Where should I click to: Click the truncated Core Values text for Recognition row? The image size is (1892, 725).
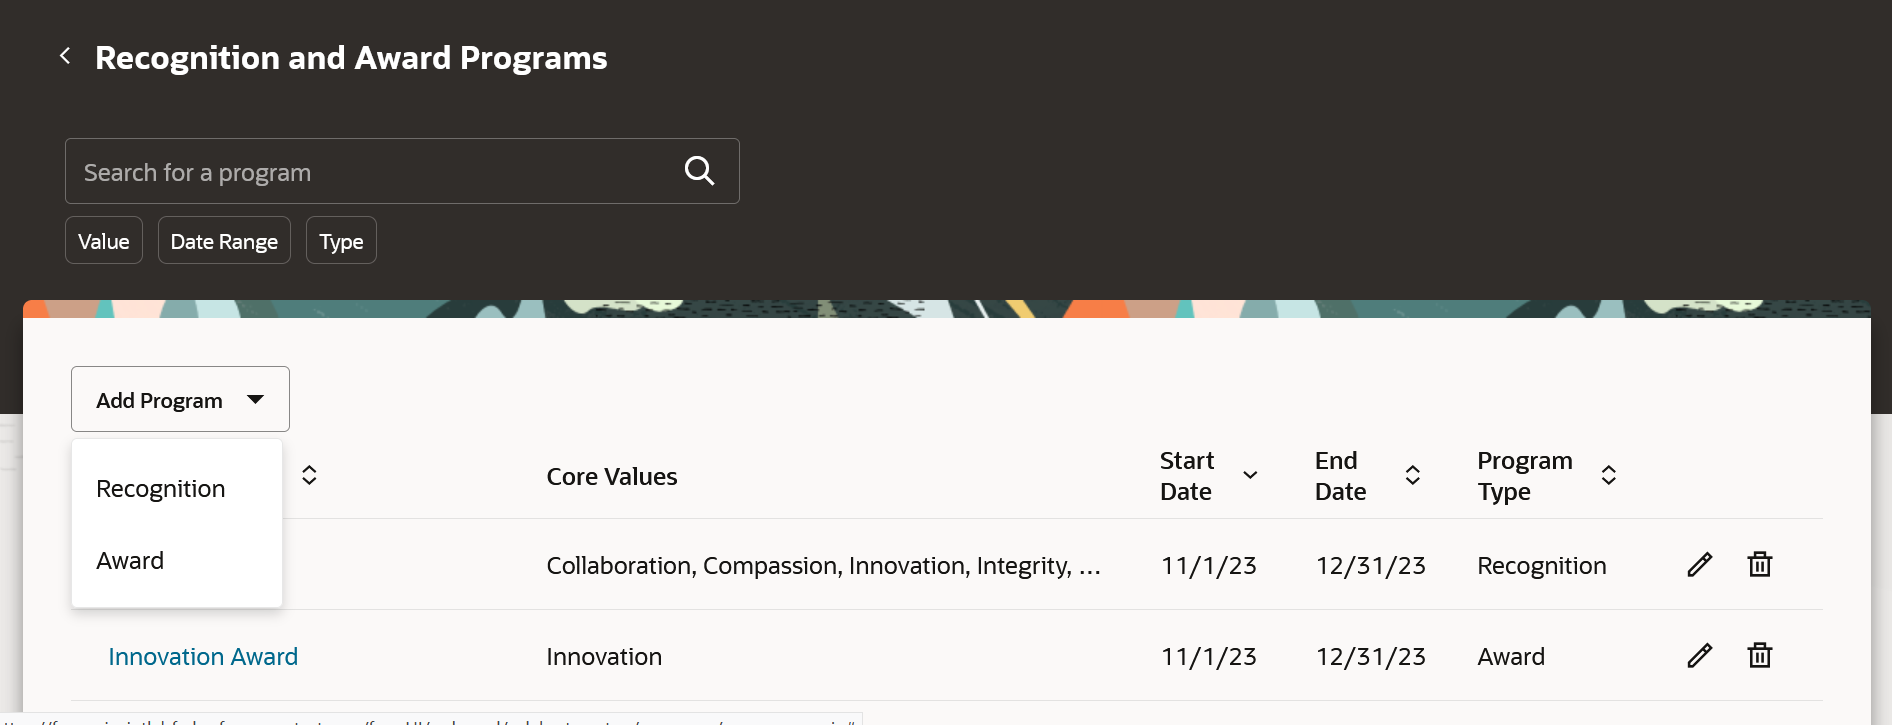tap(822, 565)
